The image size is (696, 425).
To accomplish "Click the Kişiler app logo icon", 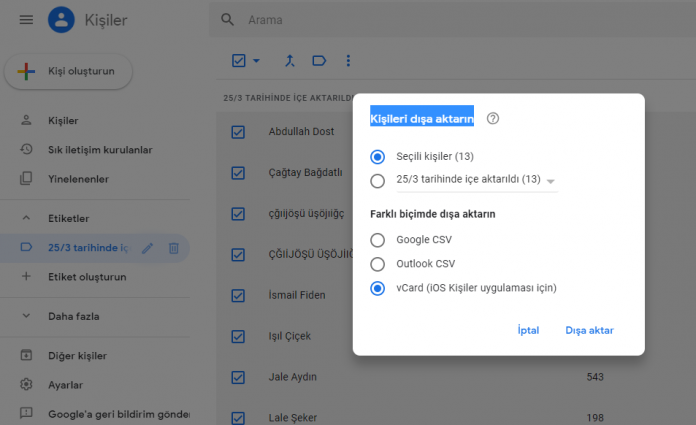I will 61,20.
